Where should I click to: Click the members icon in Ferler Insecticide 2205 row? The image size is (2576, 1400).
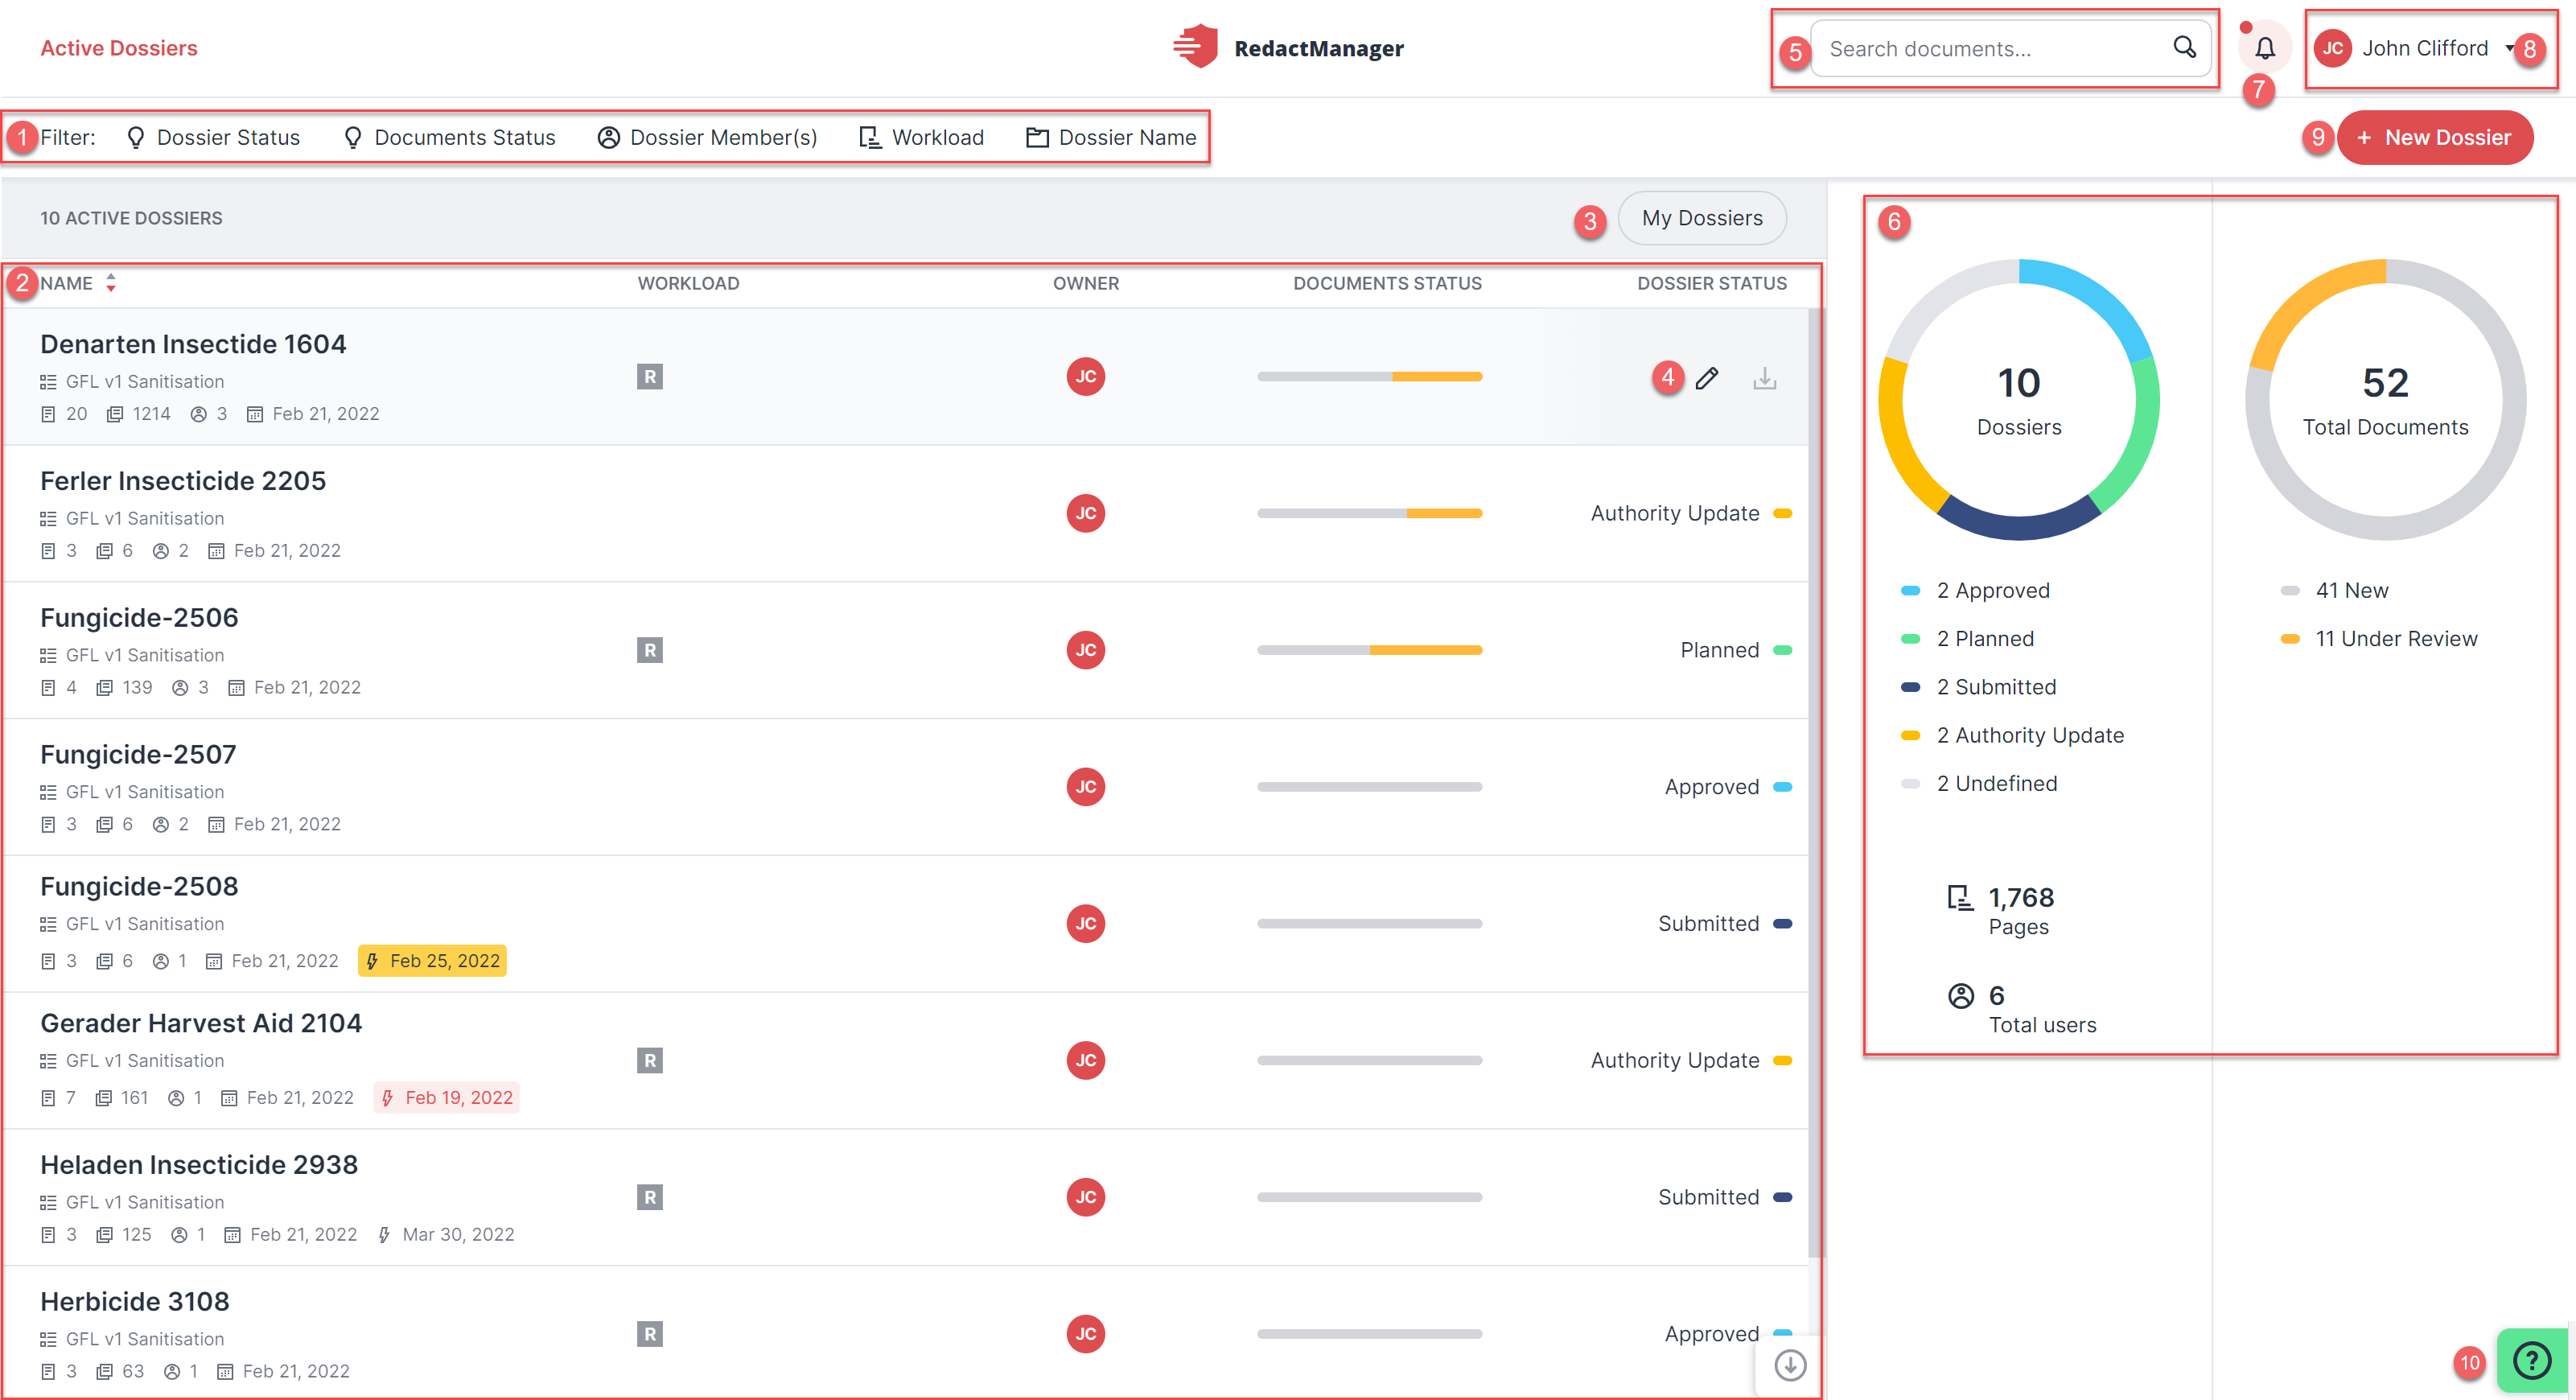pos(161,551)
